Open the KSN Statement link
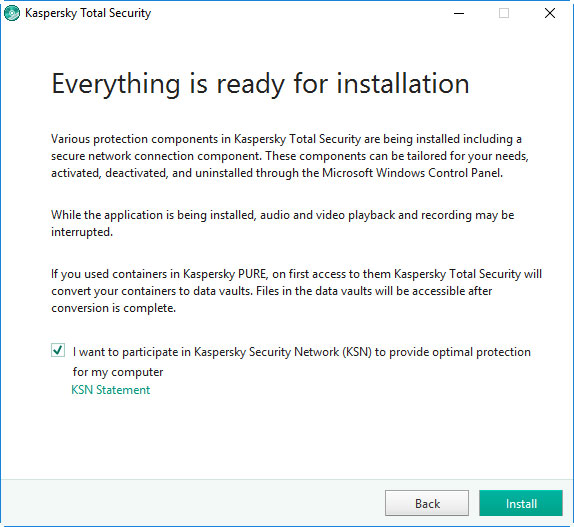This screenshot has width=574, height=527. click(x=111, y=390)
